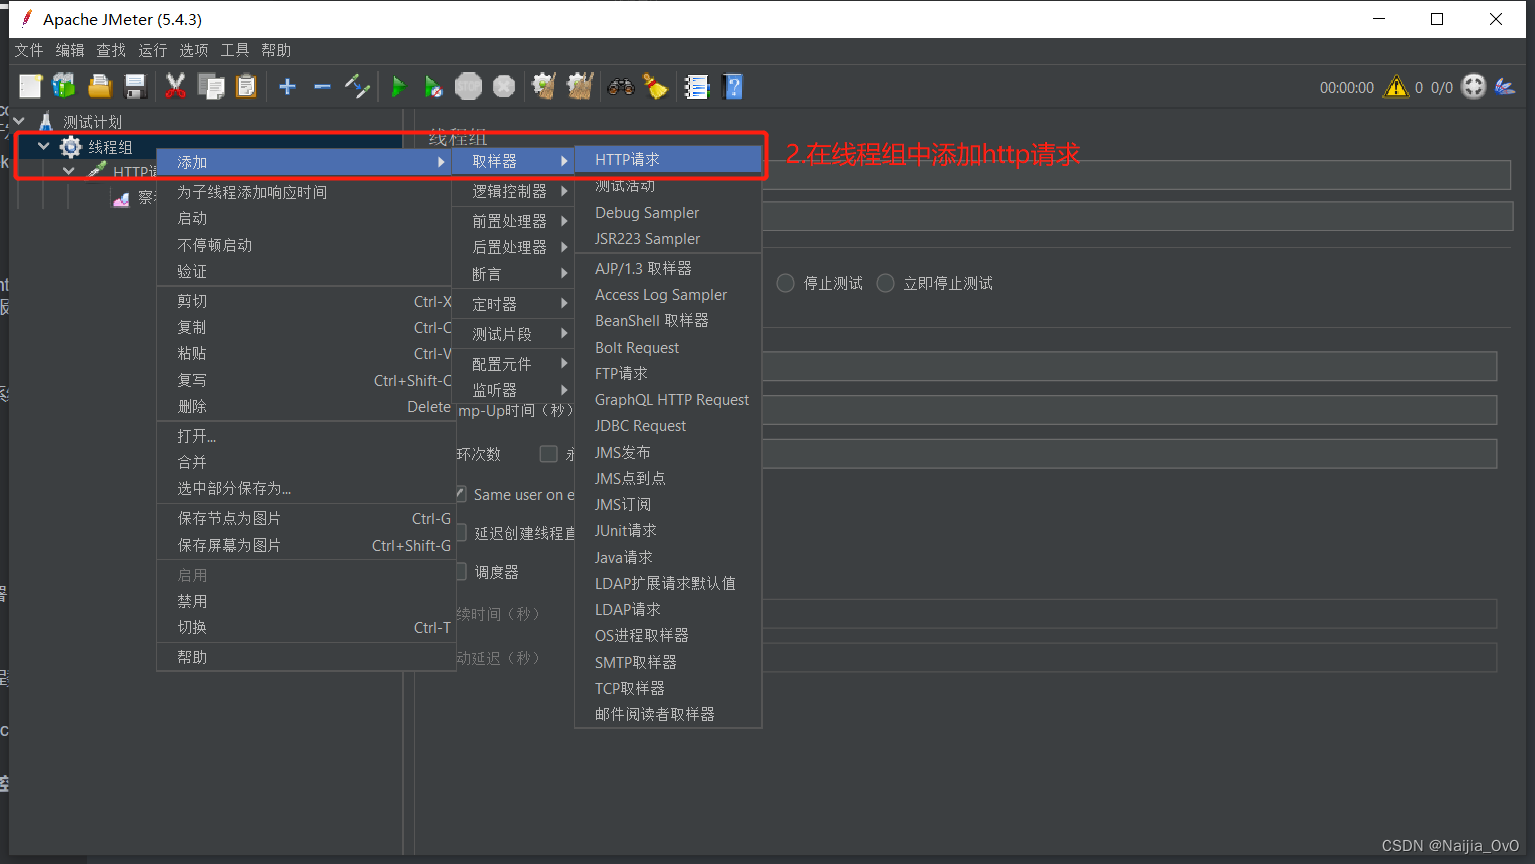The width and height of the screenshot is (1535, 864).
Task: Click the New test plan toolbar icon
Action: coord(30,87)
